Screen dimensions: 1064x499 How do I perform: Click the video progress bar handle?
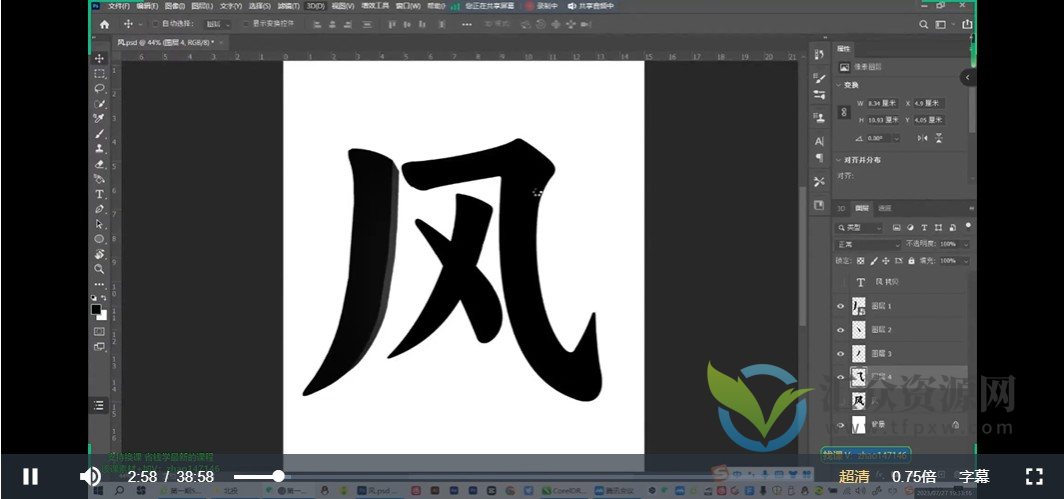tap(278, 477)
